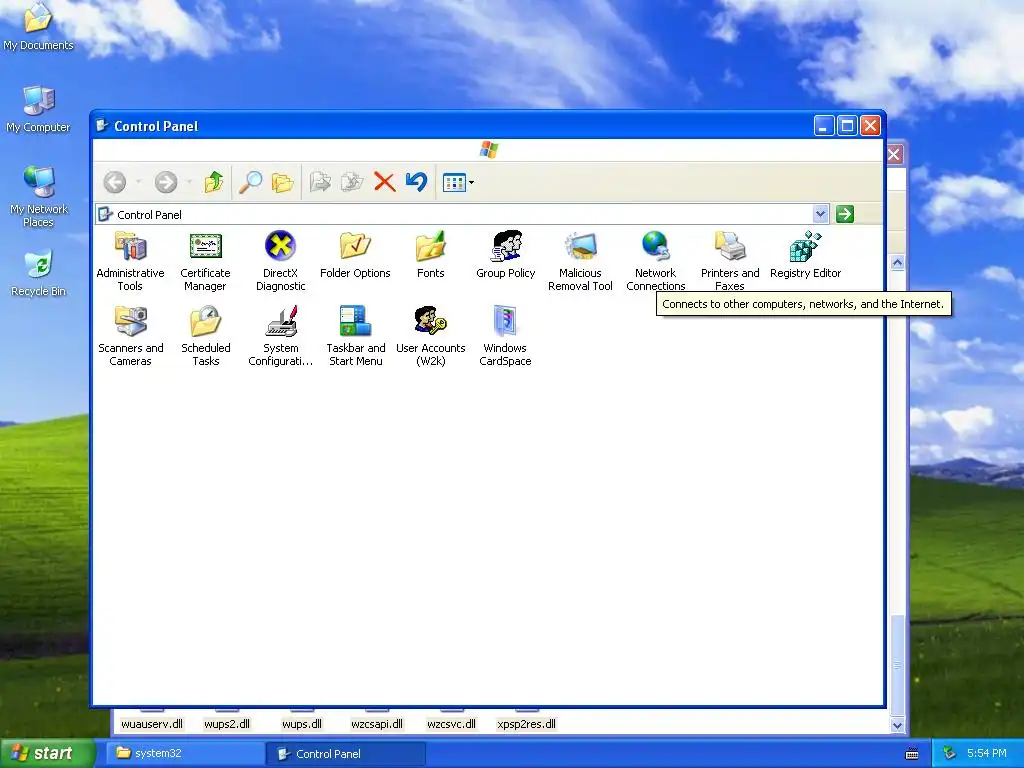Click system32 window scrollbar down arrow

point(897,725)
